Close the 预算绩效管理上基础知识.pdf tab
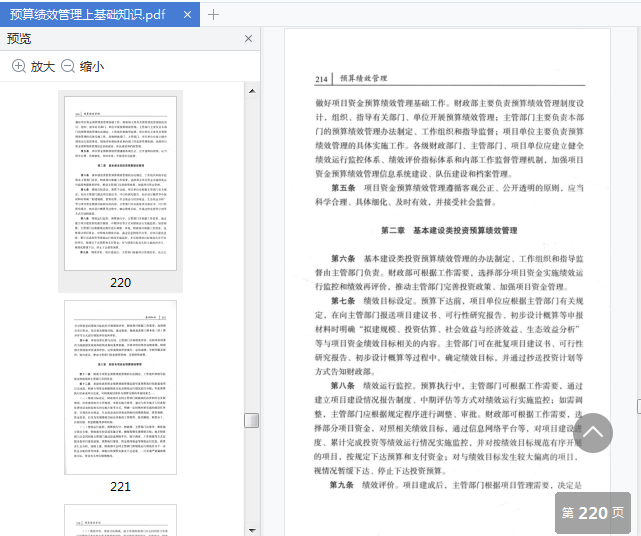 click(187, 15)
